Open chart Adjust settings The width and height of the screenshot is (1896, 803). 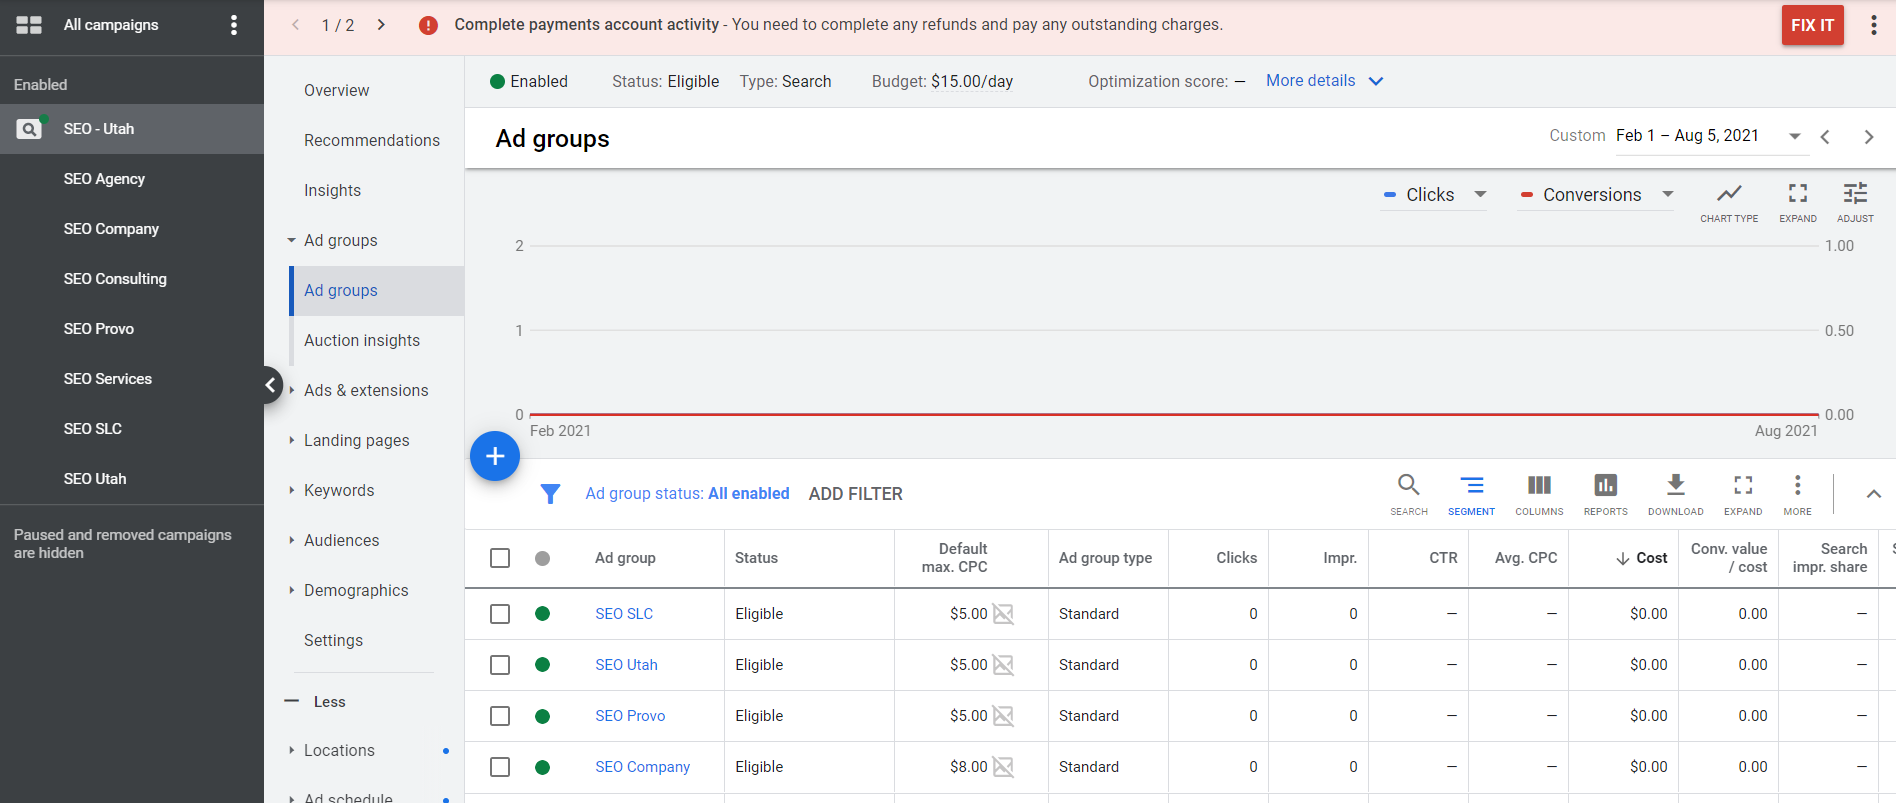point(1855,201)
